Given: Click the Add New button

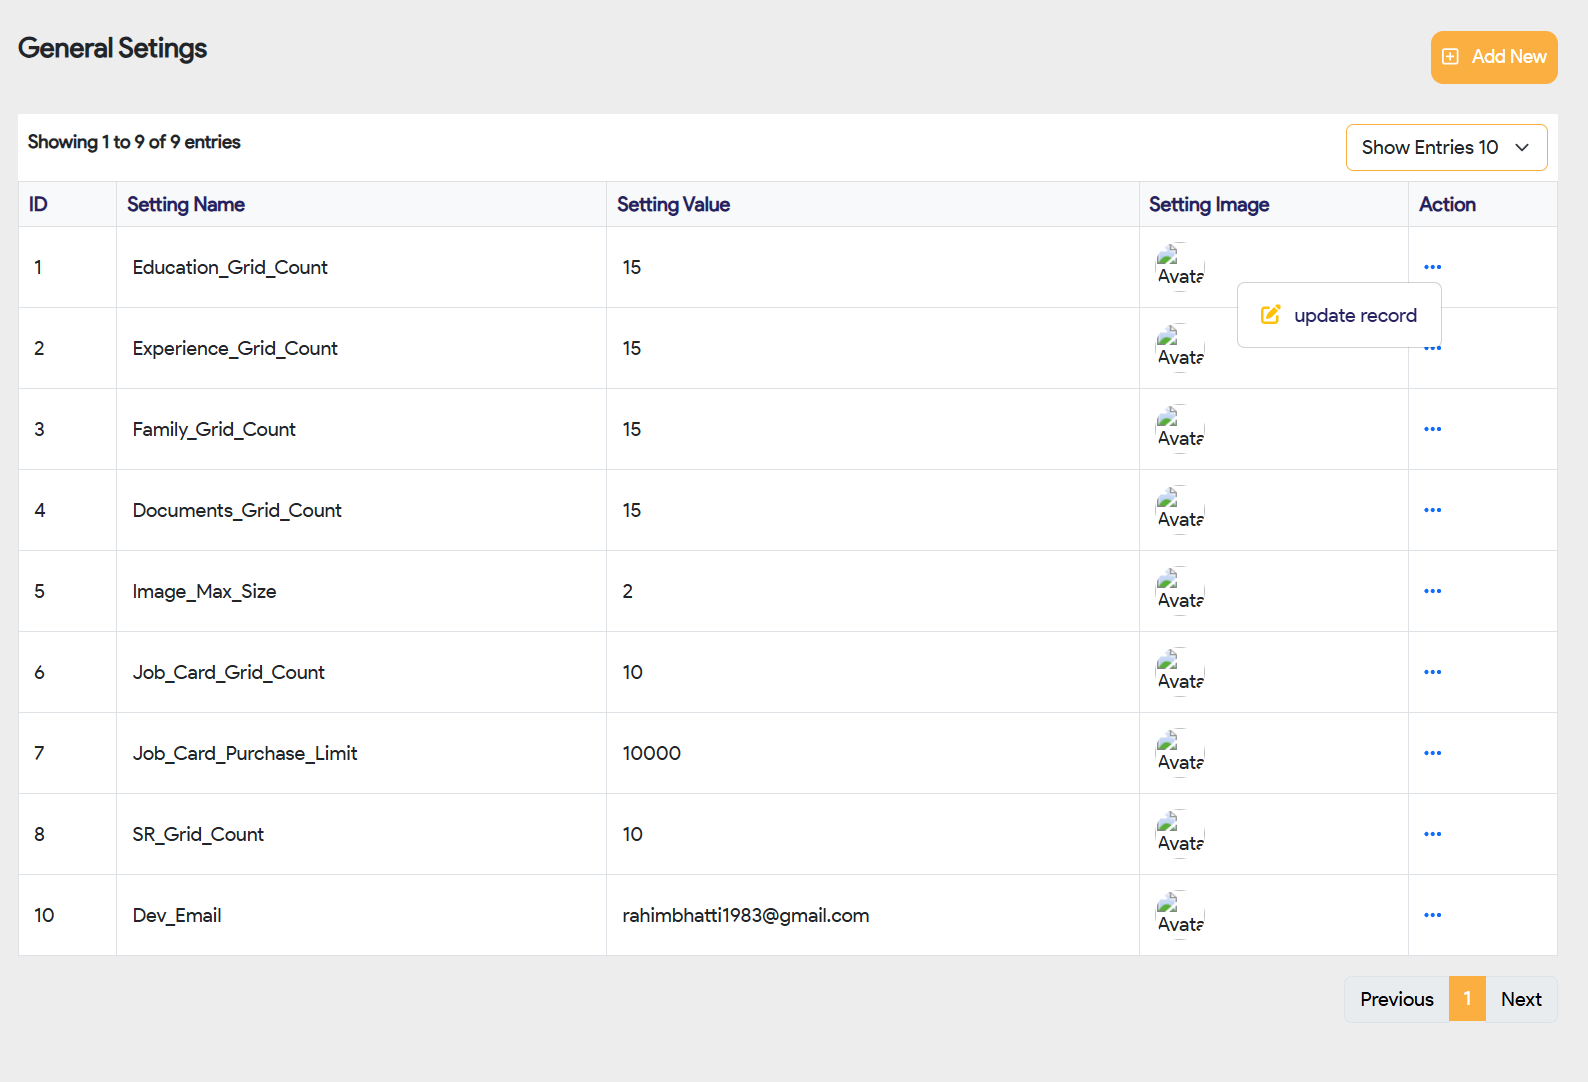Looking at the screenshot, I should 1493,57.
